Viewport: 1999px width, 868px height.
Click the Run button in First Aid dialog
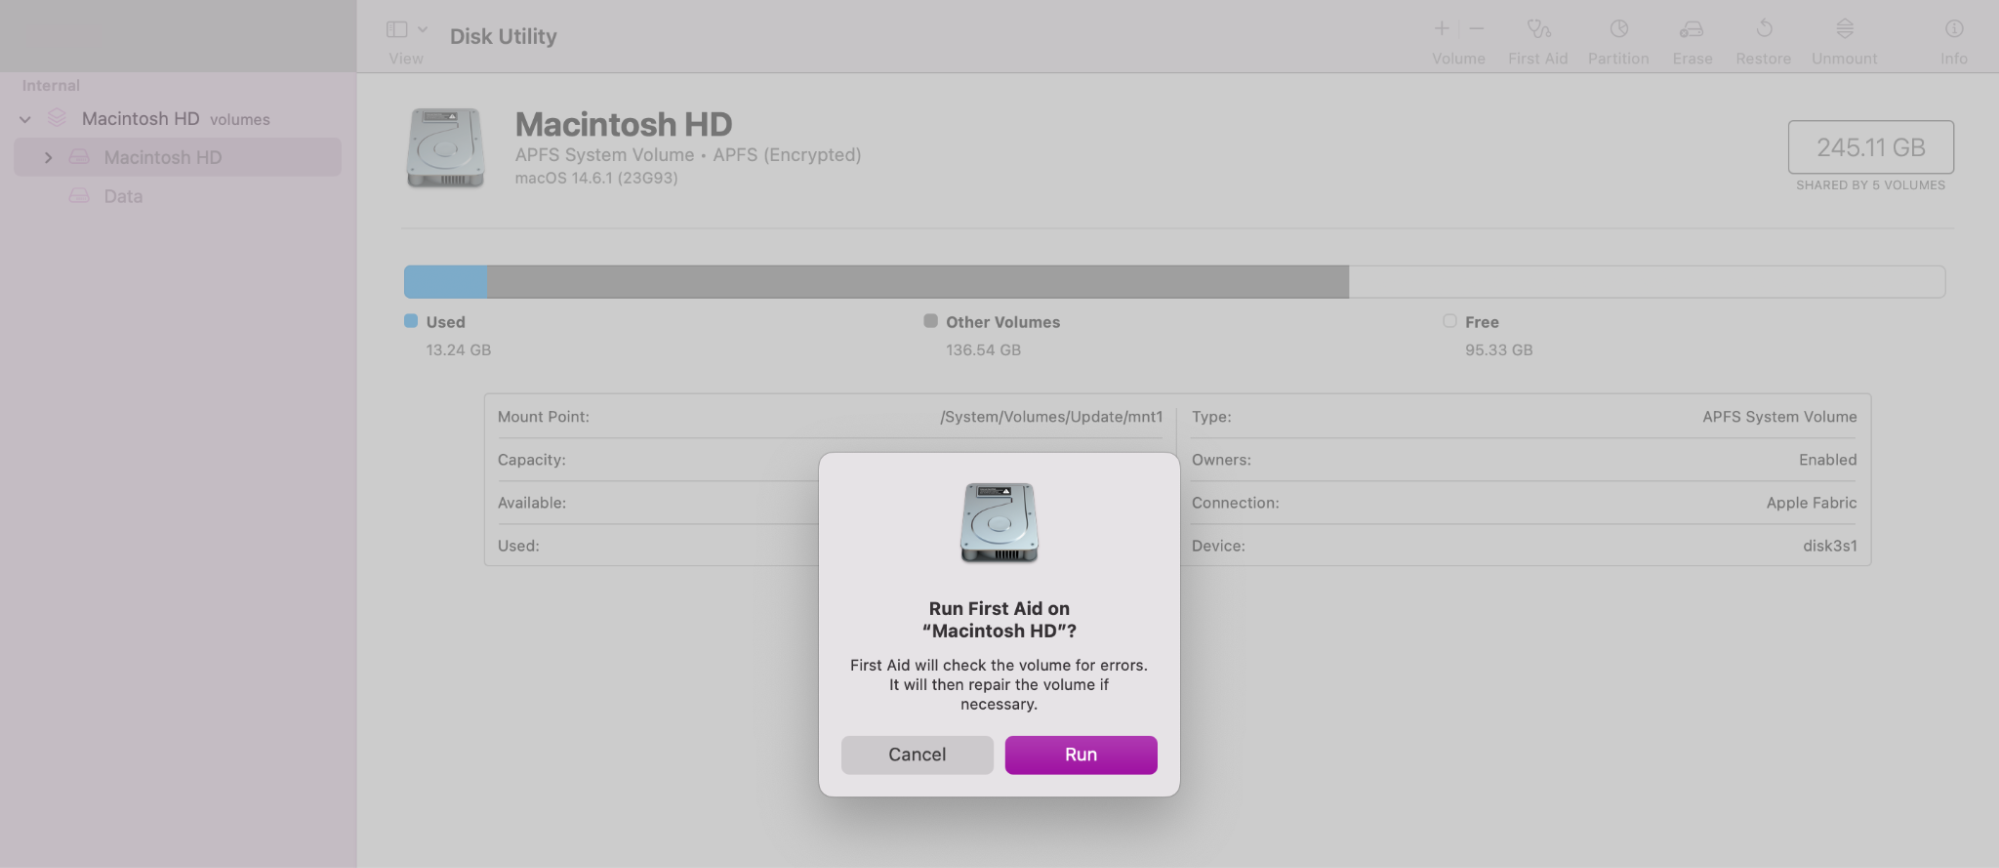(1081, 755)
